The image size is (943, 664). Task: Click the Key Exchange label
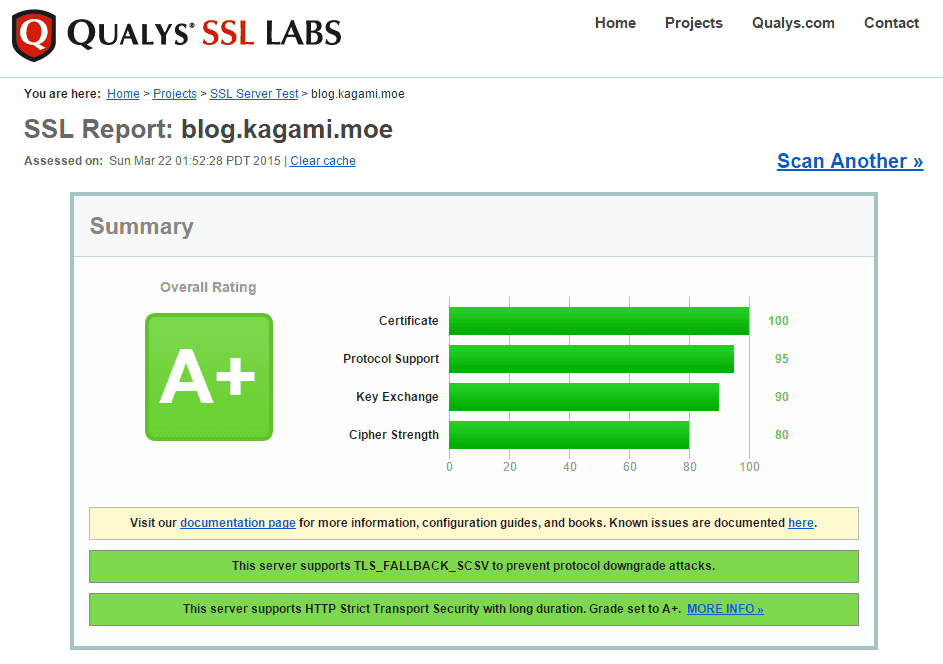click(x=397, y=397)
